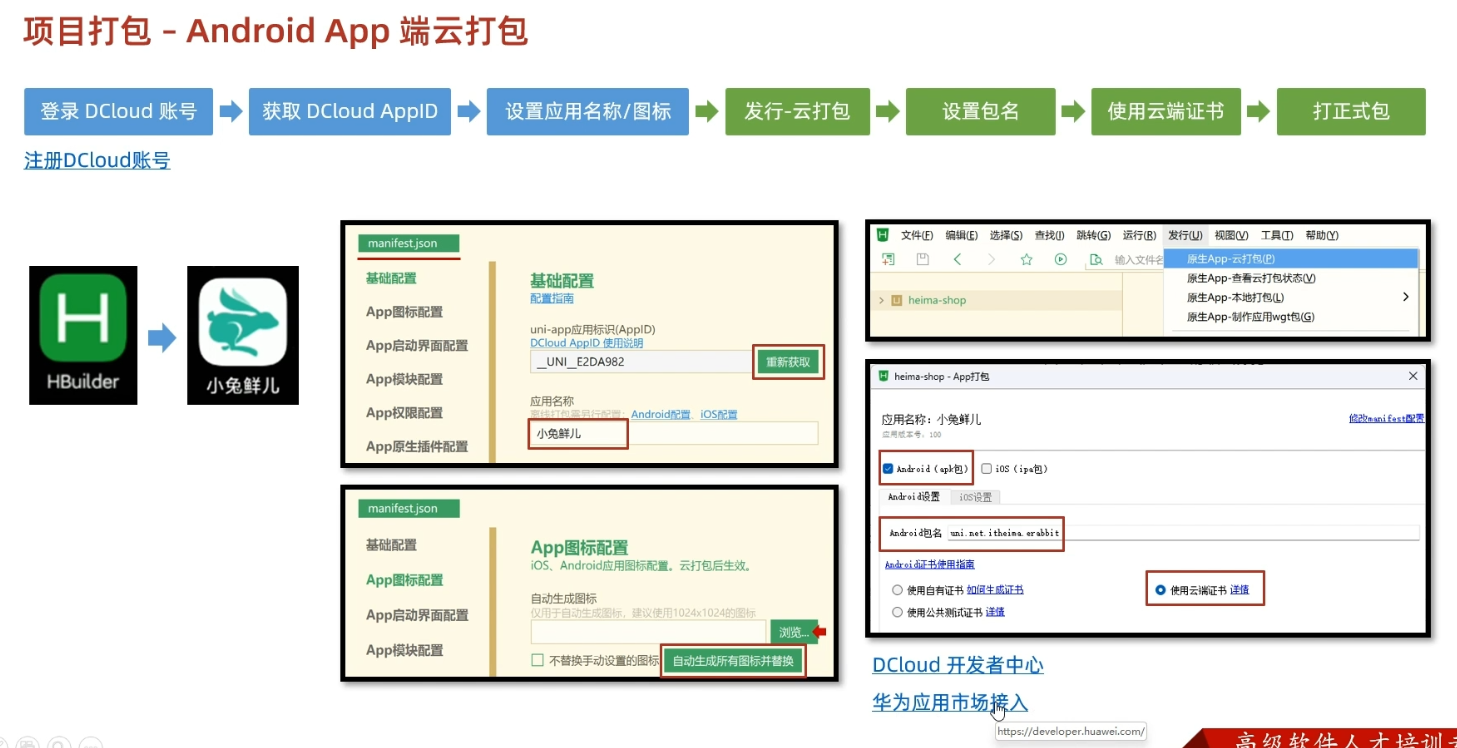
Task: Expand the heima-shop project tree node
Action: point(880,300)
